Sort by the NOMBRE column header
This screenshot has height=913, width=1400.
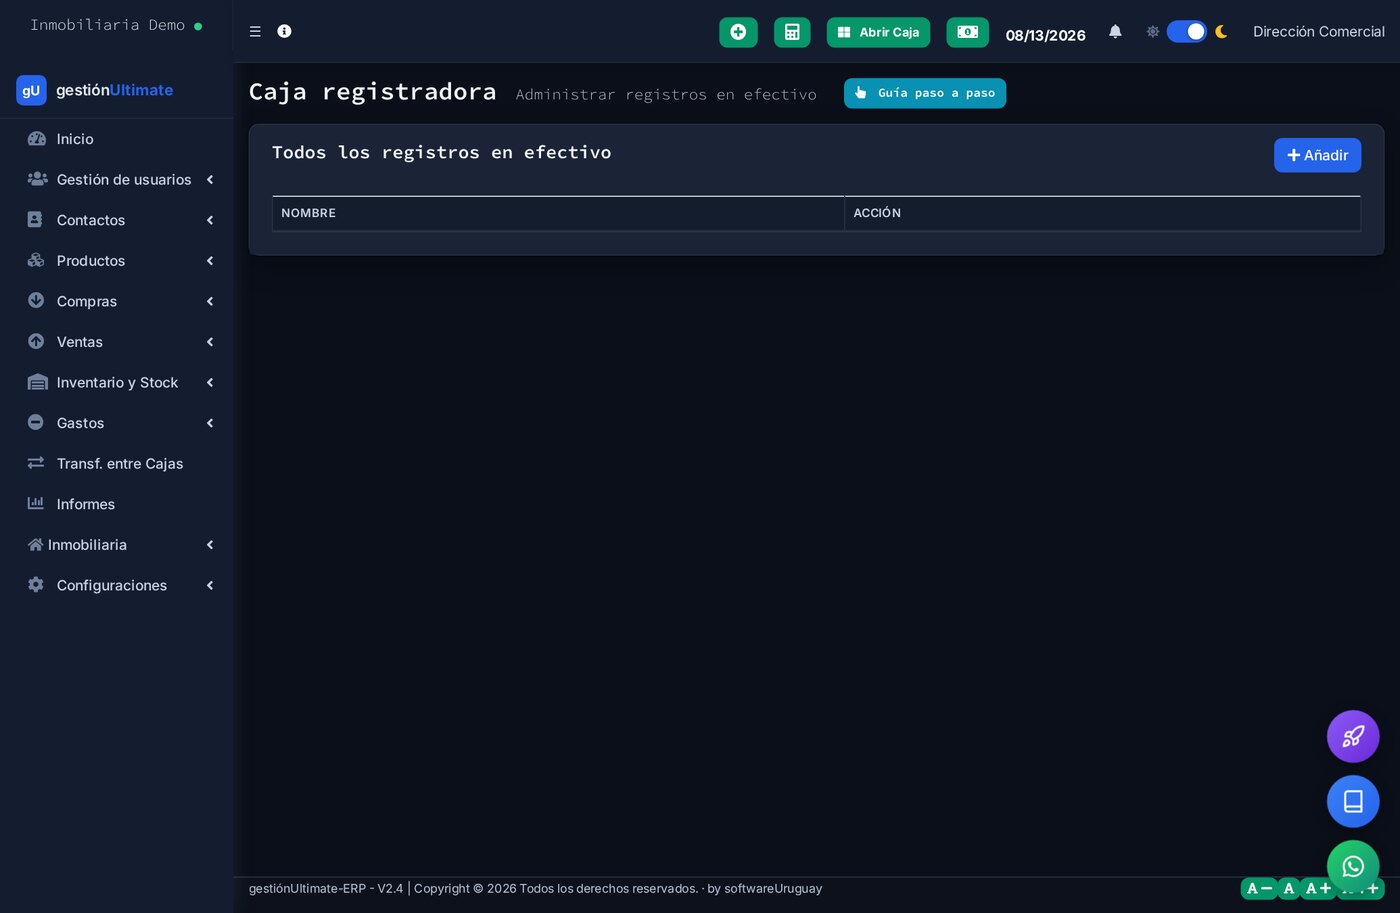click(x=558, y=213)
